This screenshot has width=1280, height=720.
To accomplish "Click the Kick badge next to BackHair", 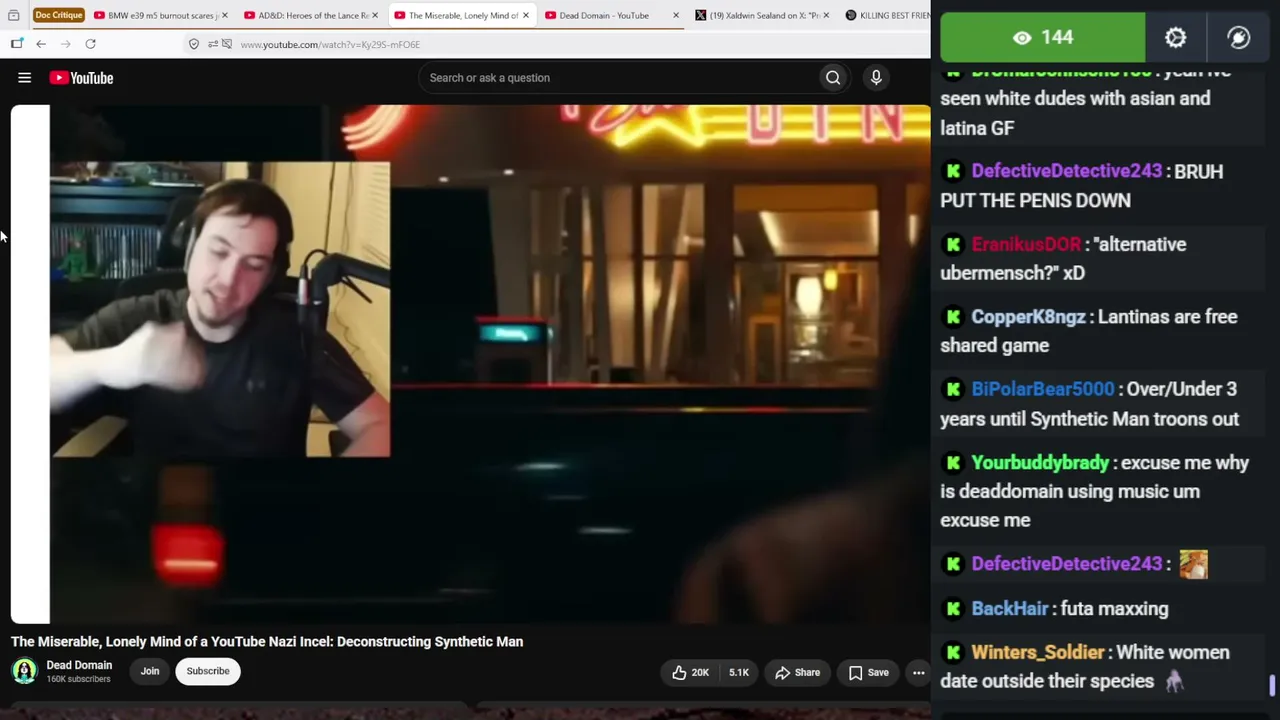I will click(953, 608).
